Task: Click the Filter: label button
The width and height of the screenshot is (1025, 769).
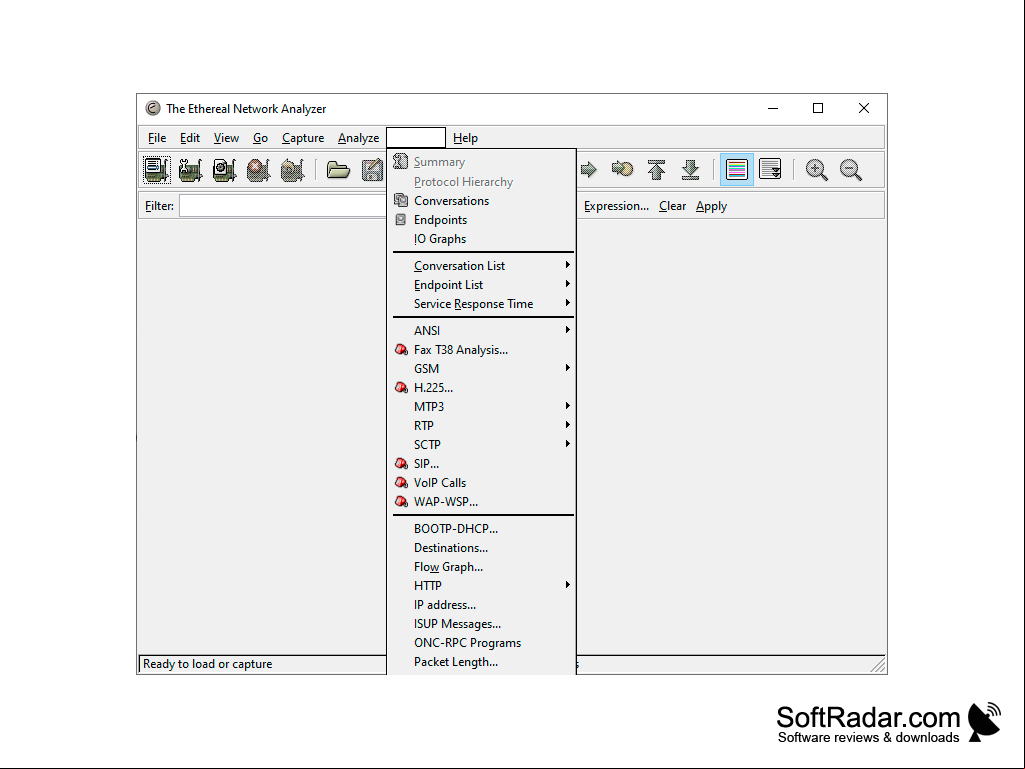Action: (x=160, y=206)
